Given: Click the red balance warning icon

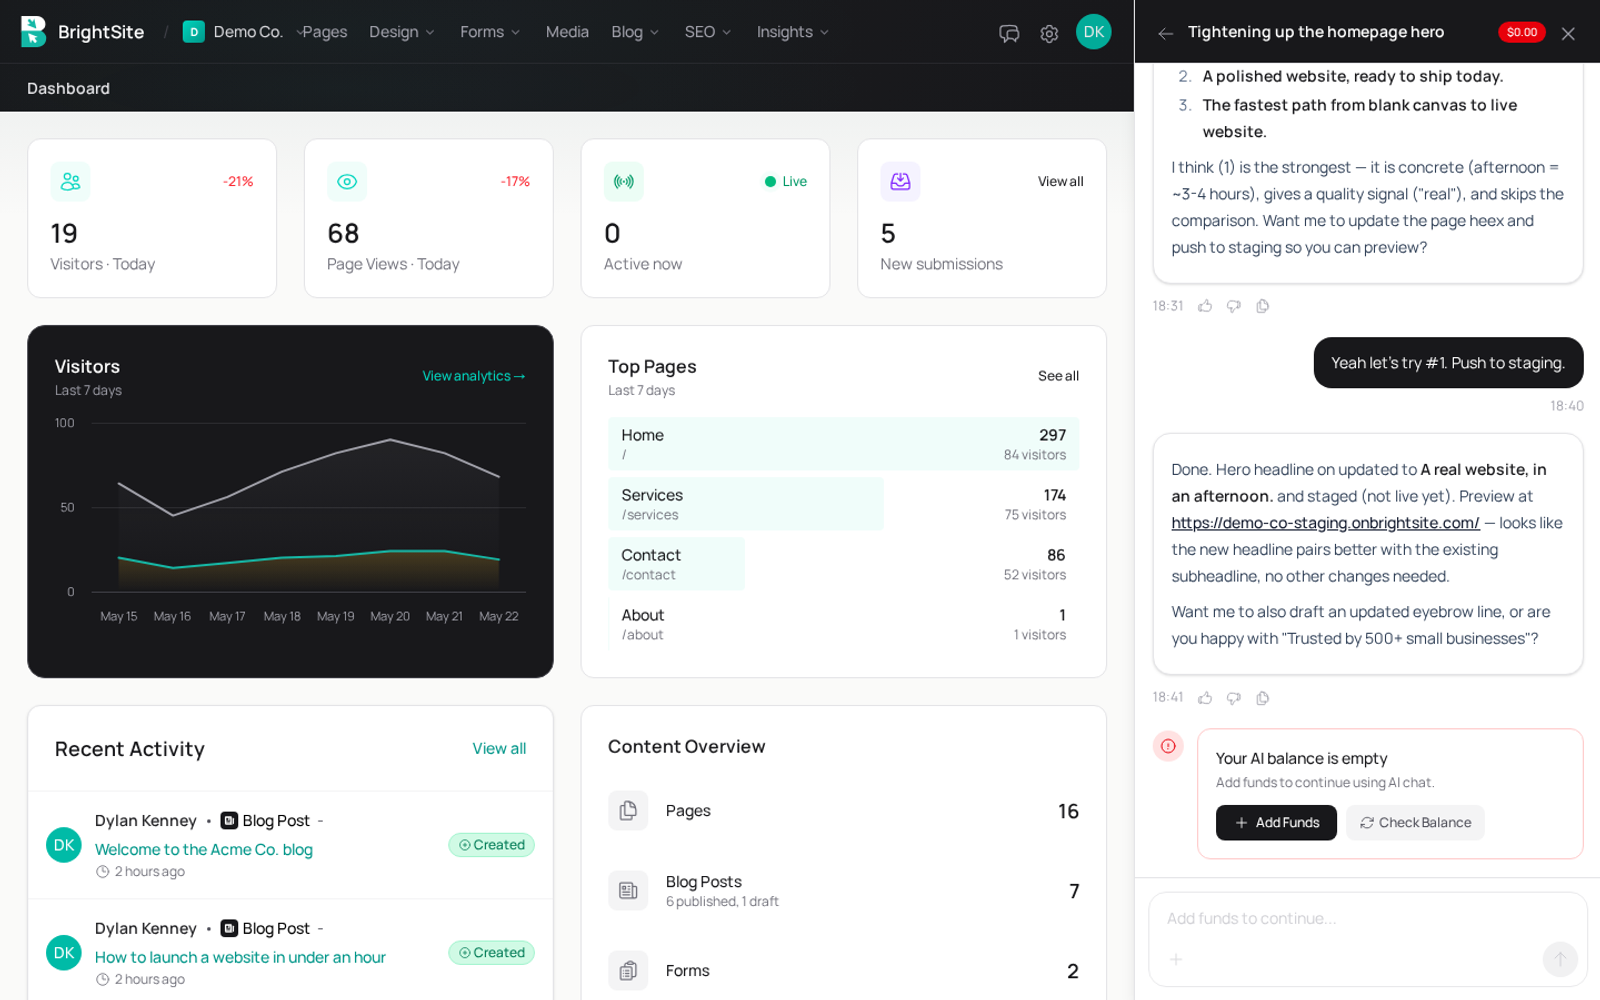Looking at the screenshot, I should pyautogui.click(x=1168, y=746).
